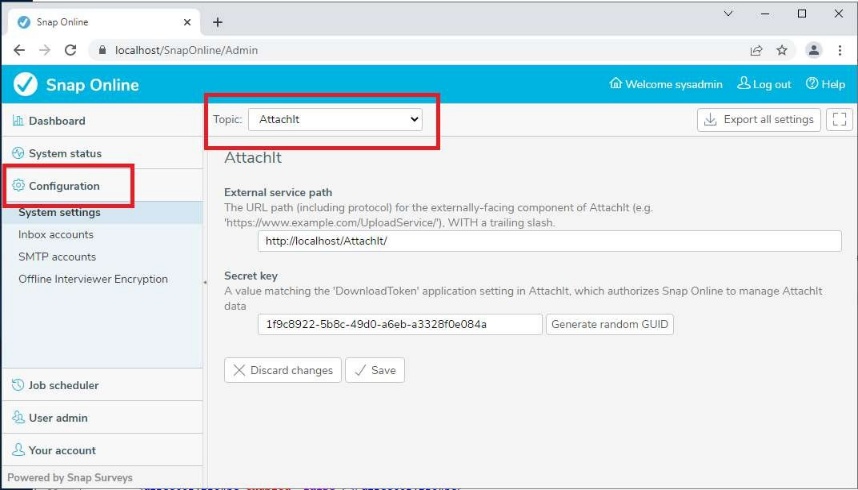The width and height of the screenshot is (858, 490).
Task: Toggle the fullscreen expand icon
Action: coord(839,120)
